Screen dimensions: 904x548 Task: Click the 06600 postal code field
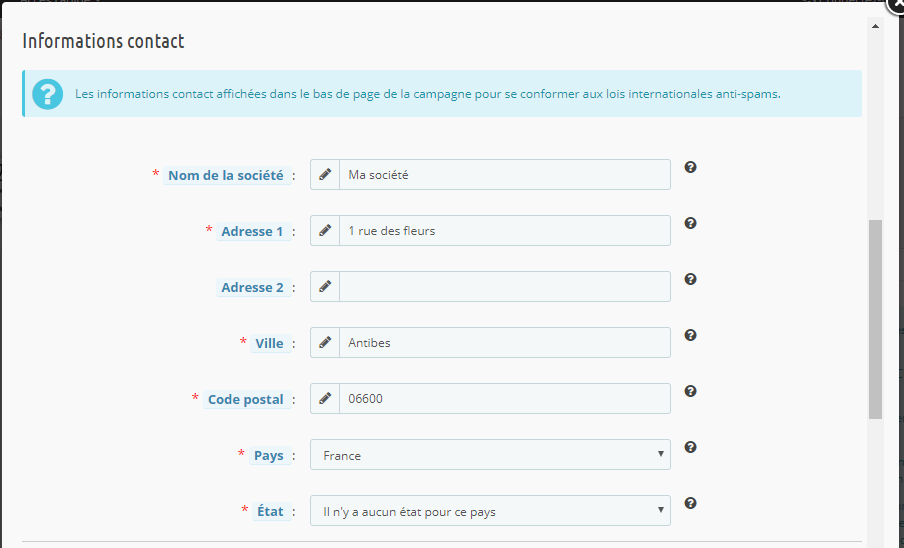504,398
